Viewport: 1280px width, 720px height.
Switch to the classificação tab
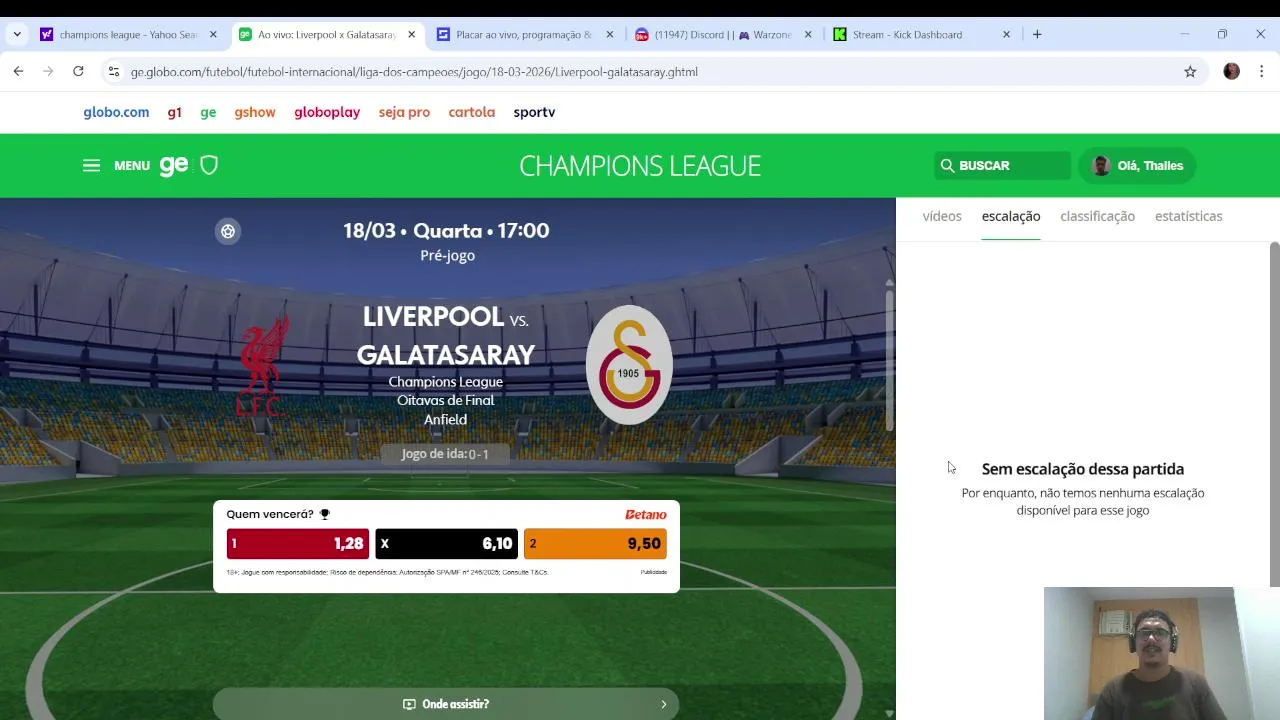(1097, 216)
